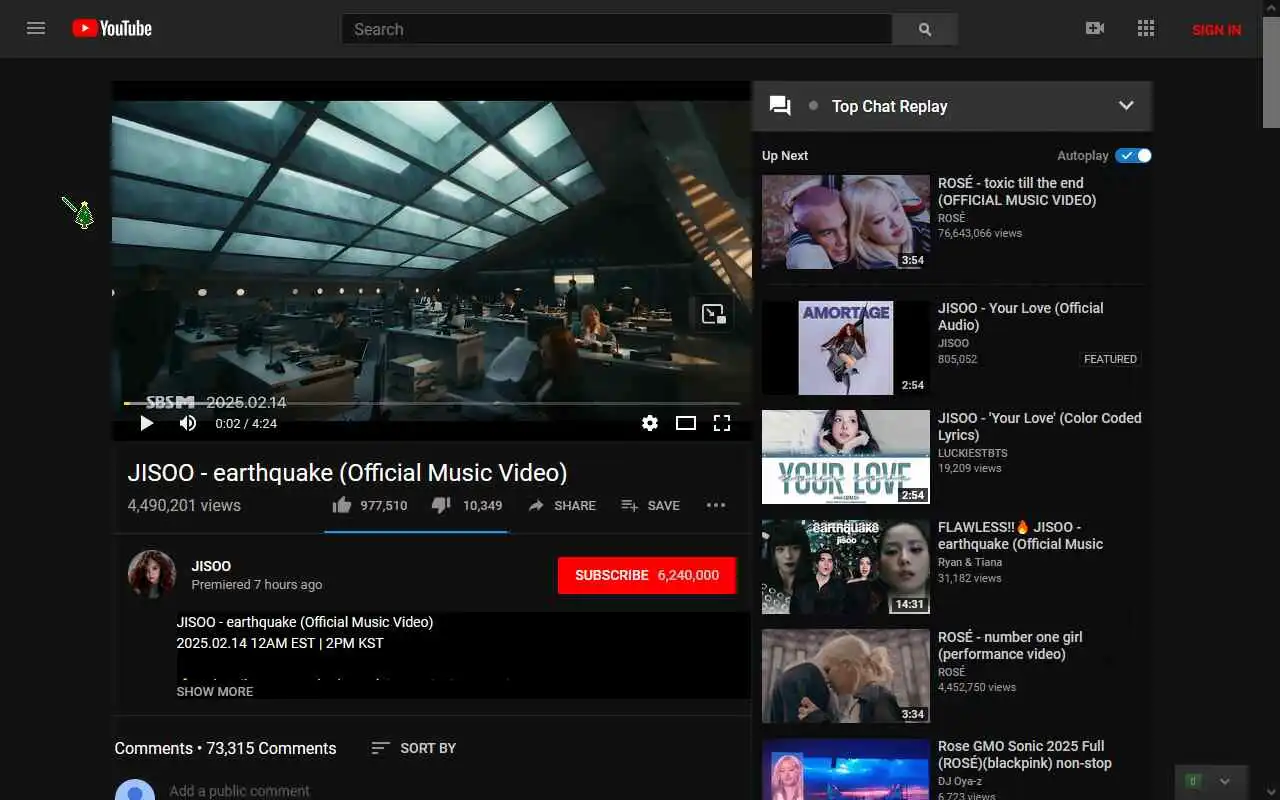Viewport: 1280px width, 800px height.
Task: Open Rose GMO Sonic 2025 title
Action: (1025, 755)
